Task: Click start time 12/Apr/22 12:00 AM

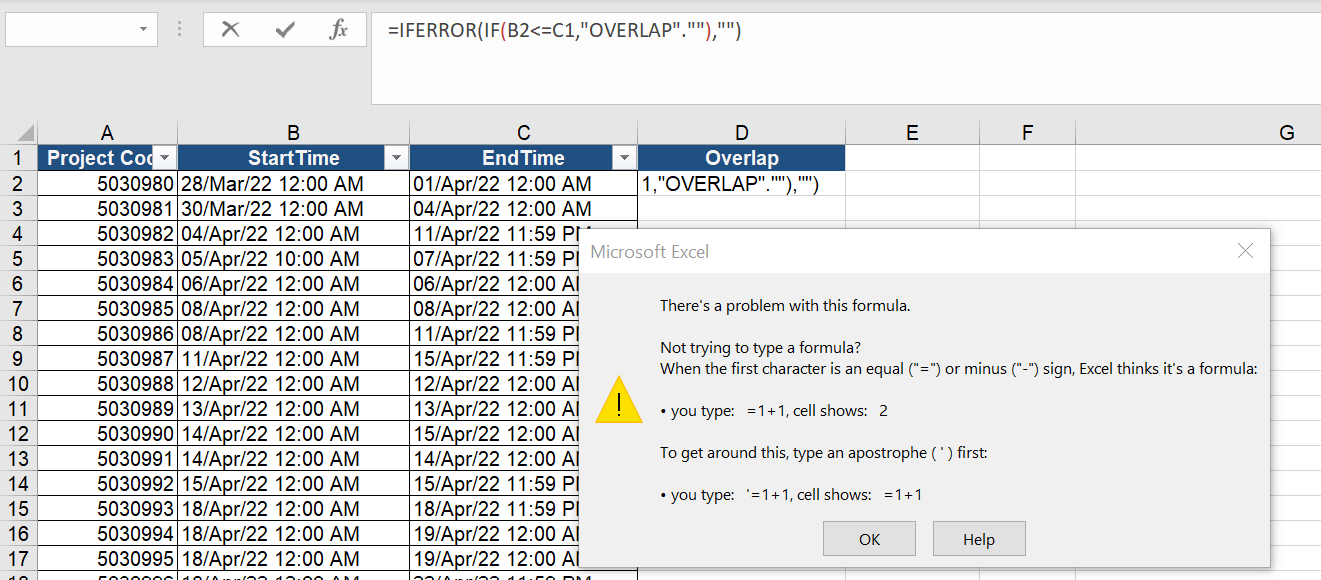Action: point(293,384)
